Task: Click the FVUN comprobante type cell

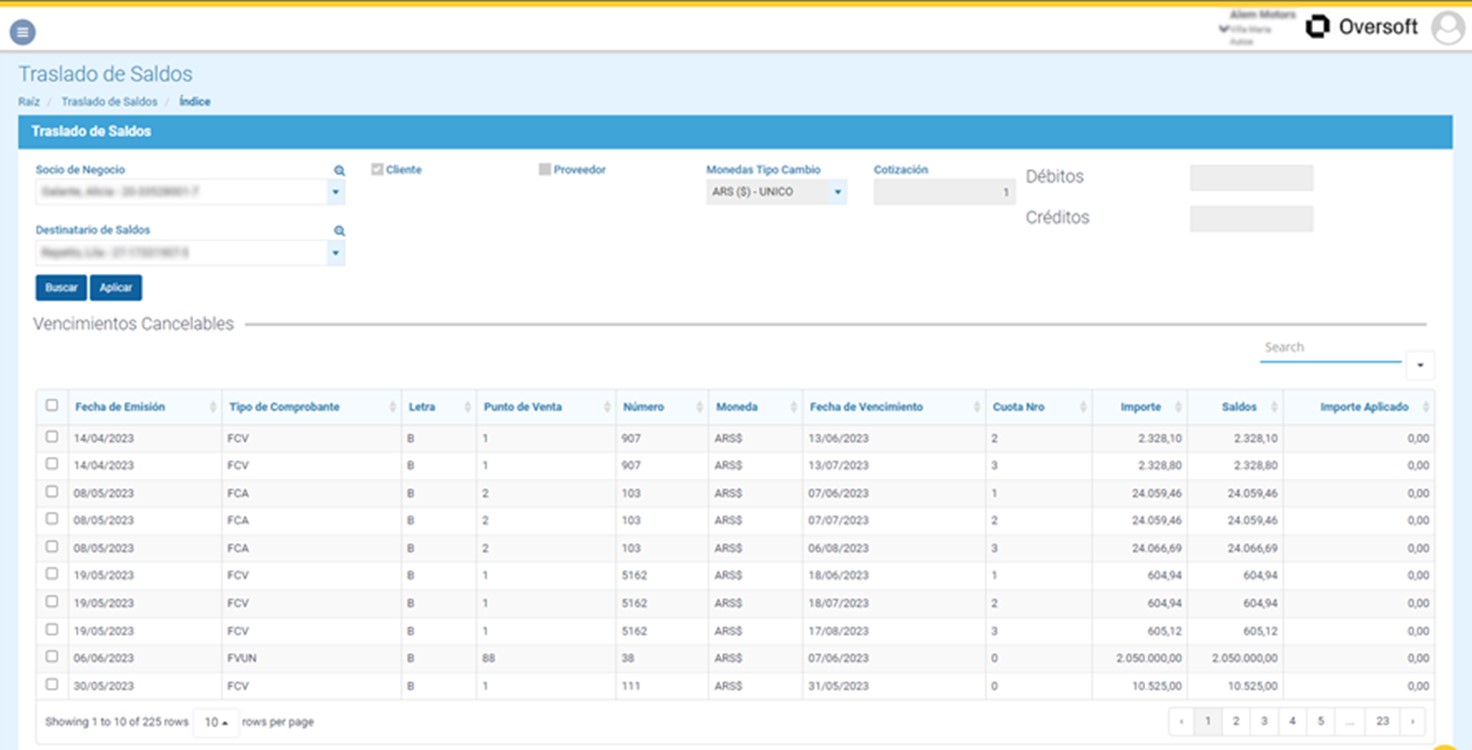Action: [x=311, y=658]
